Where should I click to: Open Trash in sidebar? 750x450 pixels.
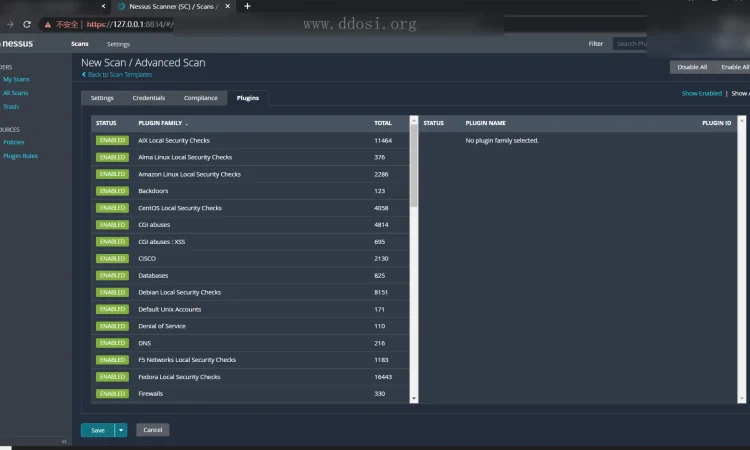(11, 107)
